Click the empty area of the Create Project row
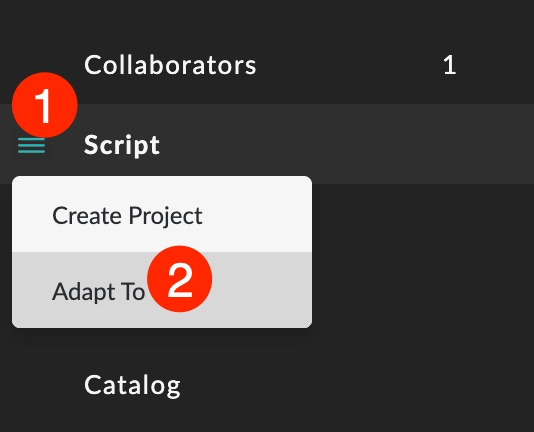Screen dimensions: 534x432 pyautogui.click(x=257, y=214)
